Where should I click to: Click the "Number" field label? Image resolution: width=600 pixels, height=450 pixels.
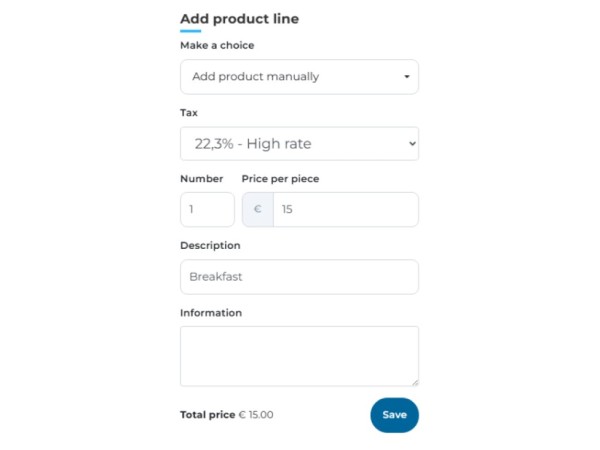tap(201, 179)
